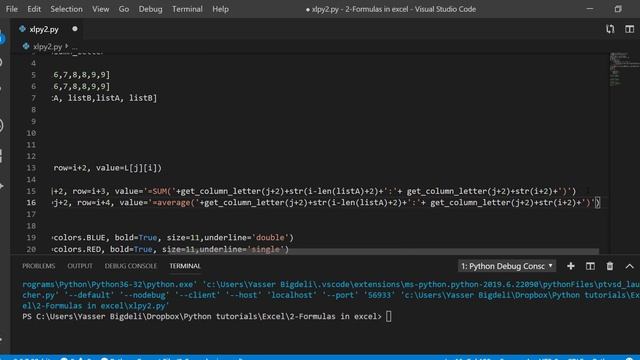Open the Help menu
The image size is (640, 360).
coord(220,9)
